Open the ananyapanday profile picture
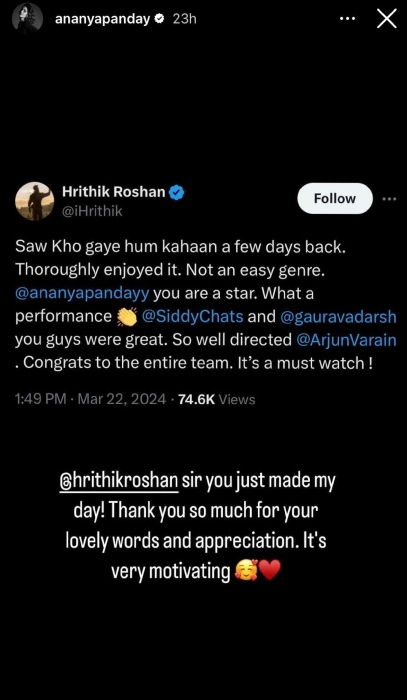Screen dimensions: 407x700 click(28, 20)
